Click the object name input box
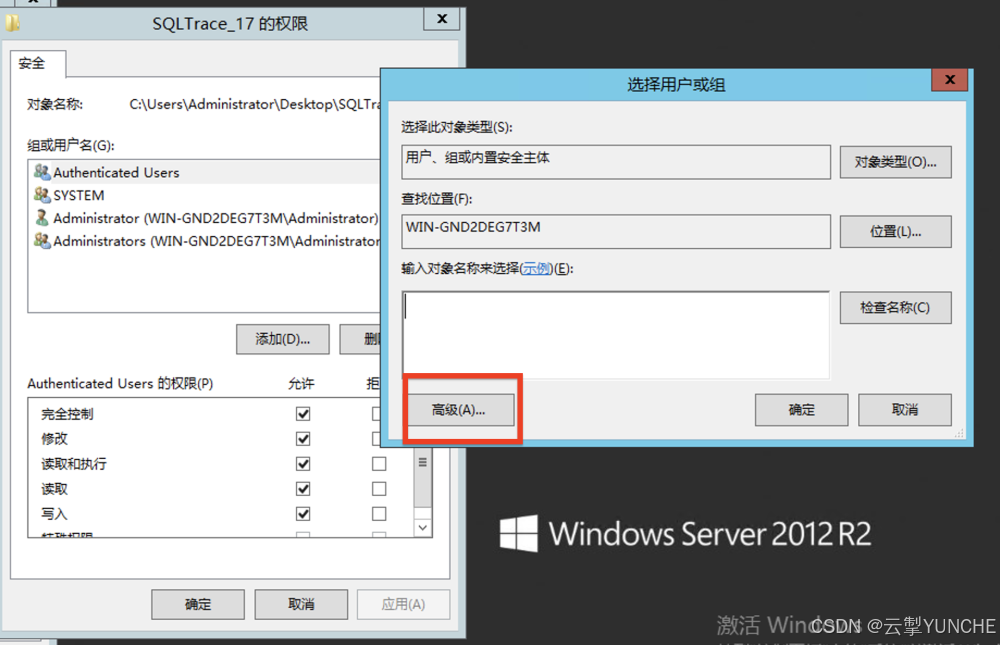Viewport: 1000px width, 645px height. click(616, 336)
